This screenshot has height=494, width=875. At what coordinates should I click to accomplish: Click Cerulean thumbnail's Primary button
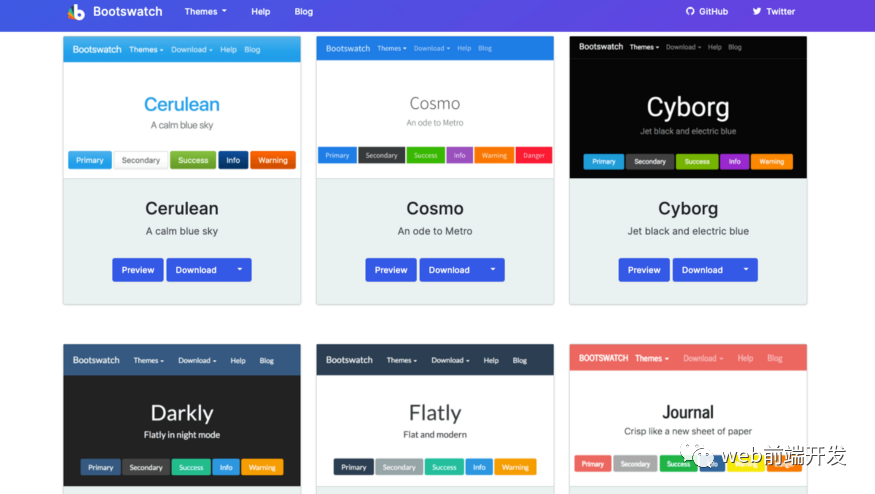90,160
